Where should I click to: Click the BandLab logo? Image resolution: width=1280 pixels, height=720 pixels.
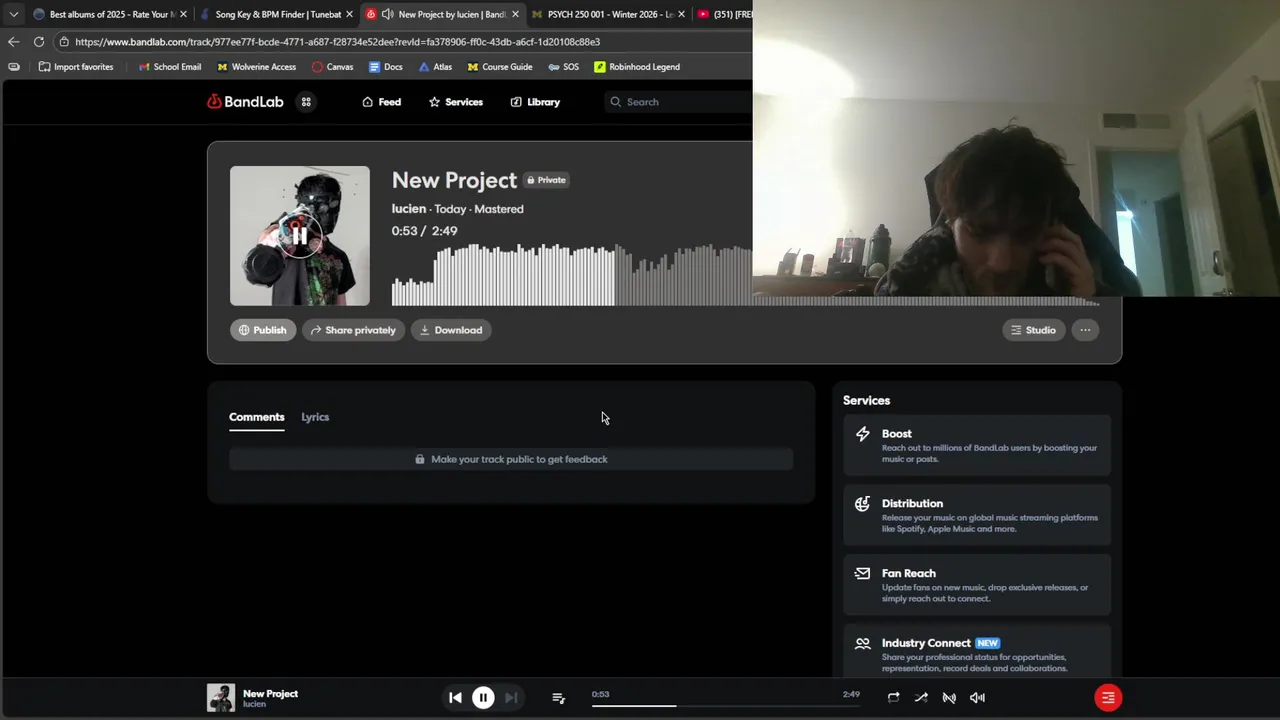[245, 102]
